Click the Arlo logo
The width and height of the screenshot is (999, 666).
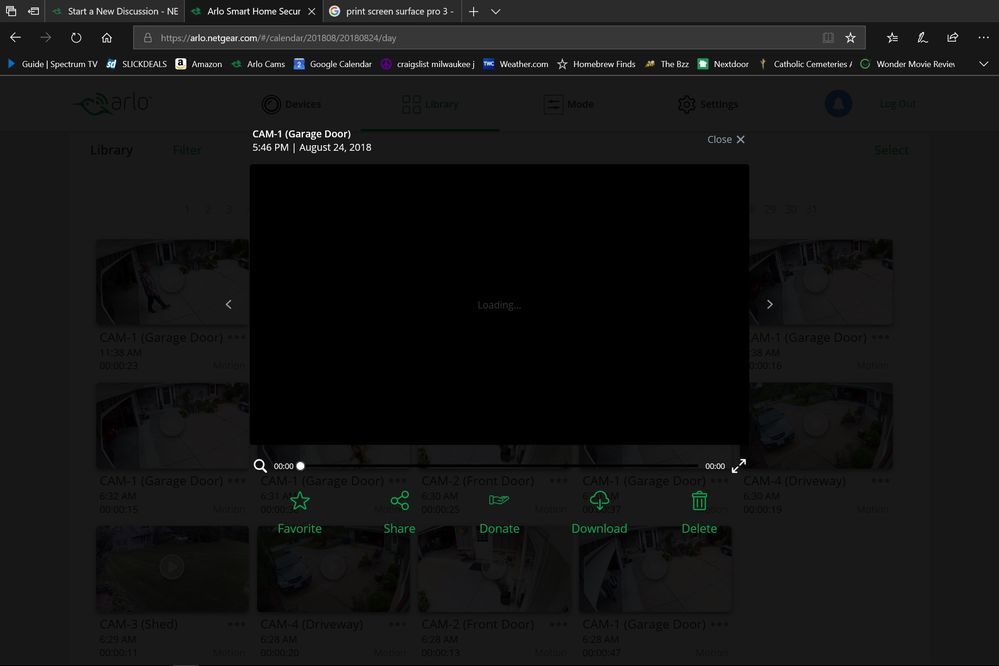[x=113, y=104]
